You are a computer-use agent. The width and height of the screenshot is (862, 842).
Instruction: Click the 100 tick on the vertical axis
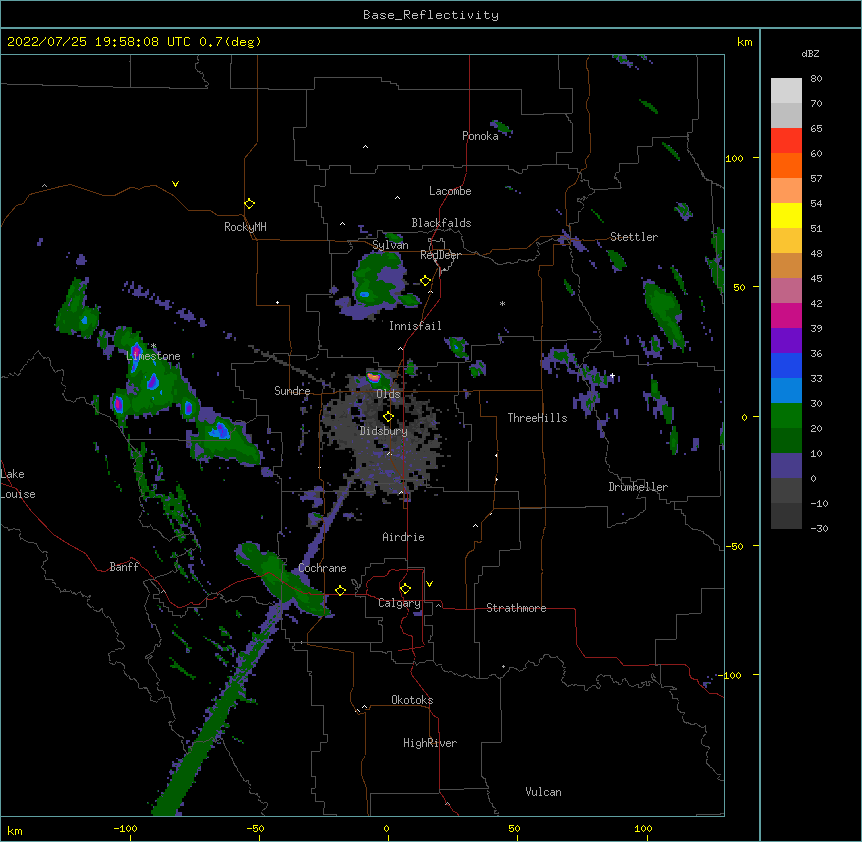point(734,158)
